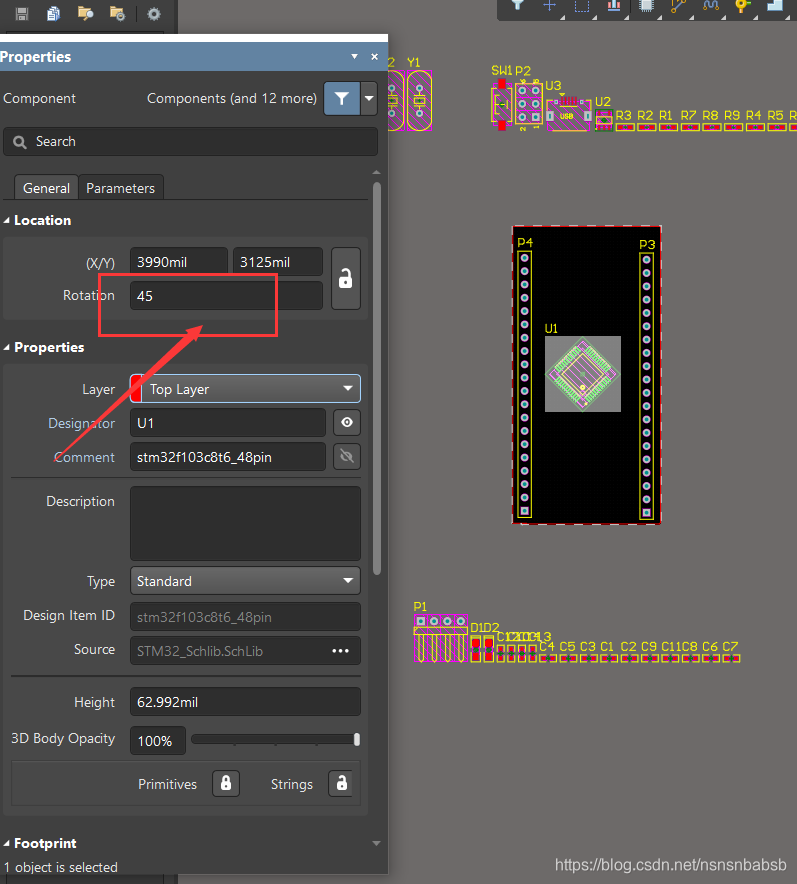Open the settings gear icon

[153, 14]
